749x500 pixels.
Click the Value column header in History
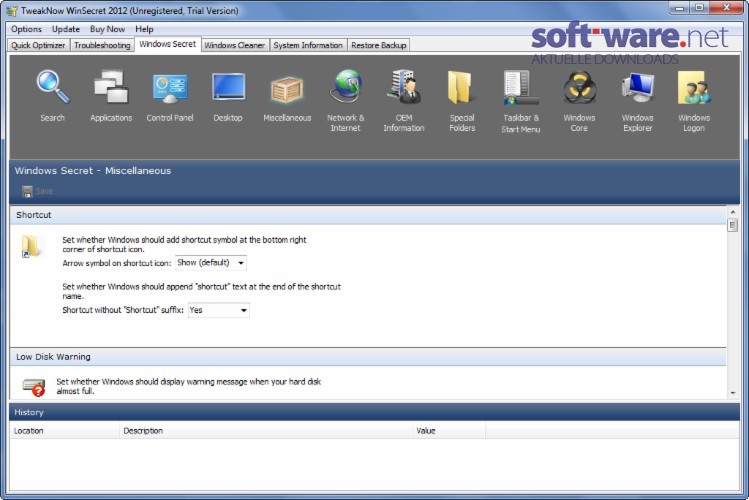coord(449,431)
